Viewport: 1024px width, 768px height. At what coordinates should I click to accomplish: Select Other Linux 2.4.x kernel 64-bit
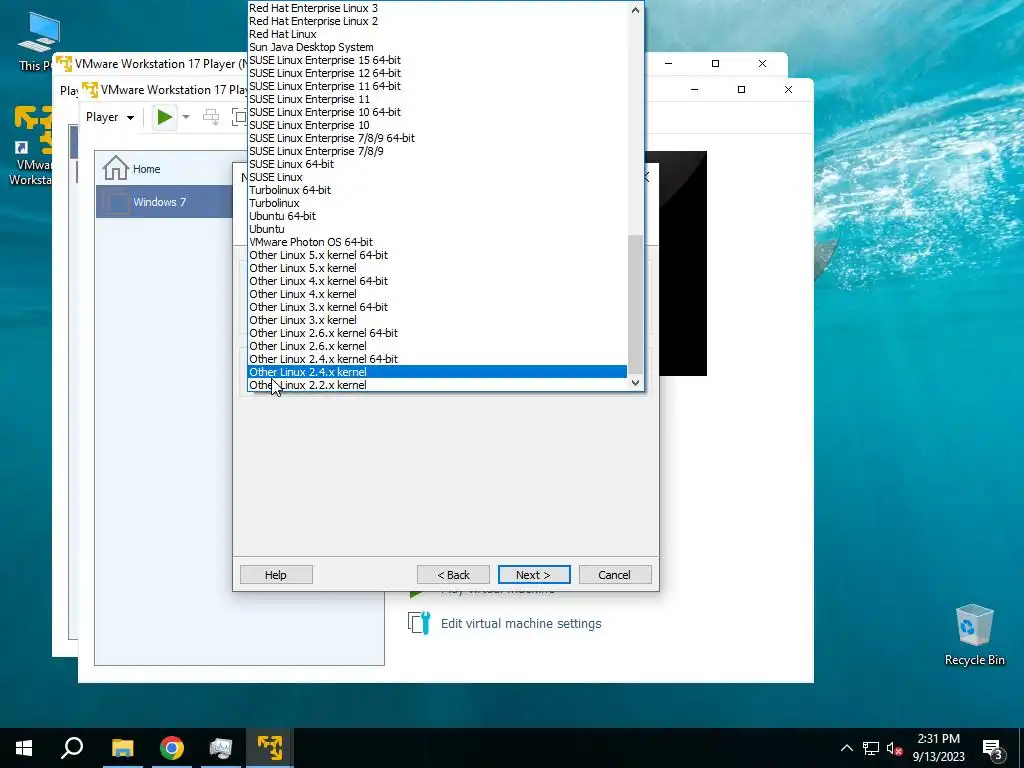coord(438,359)
